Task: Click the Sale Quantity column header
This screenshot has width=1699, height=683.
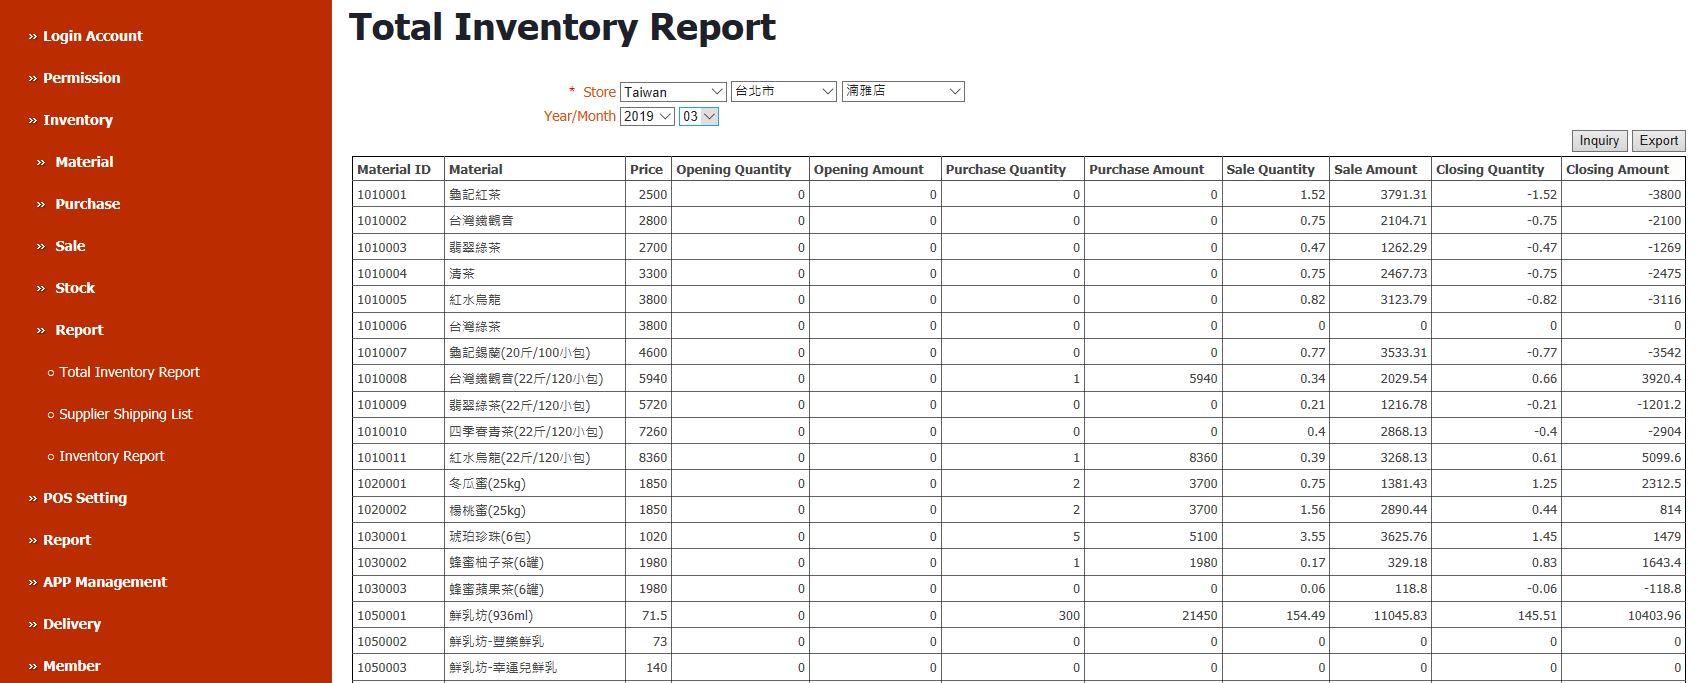Action: [1276, 169]
